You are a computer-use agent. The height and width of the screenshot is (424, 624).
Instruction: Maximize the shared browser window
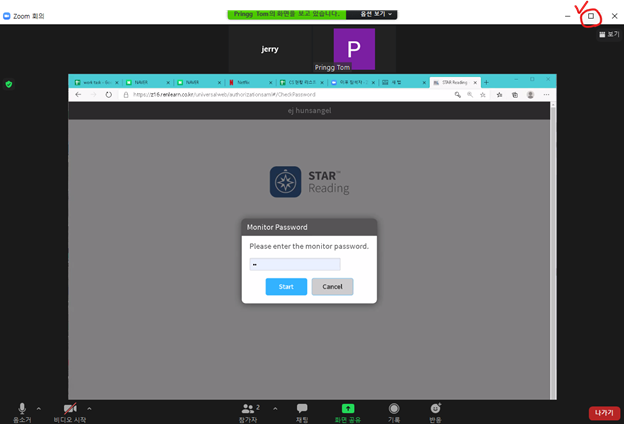point(532,79)
